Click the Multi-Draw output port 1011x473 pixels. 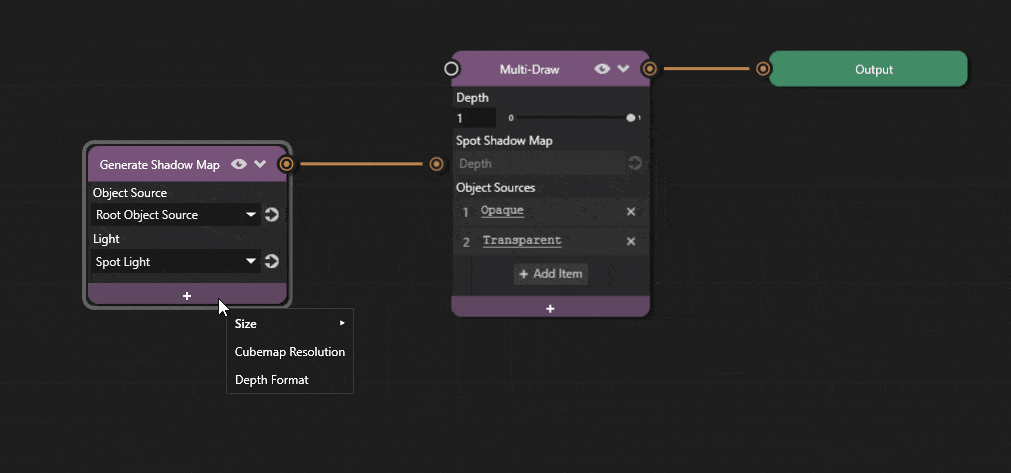click(x=650, y=69)
